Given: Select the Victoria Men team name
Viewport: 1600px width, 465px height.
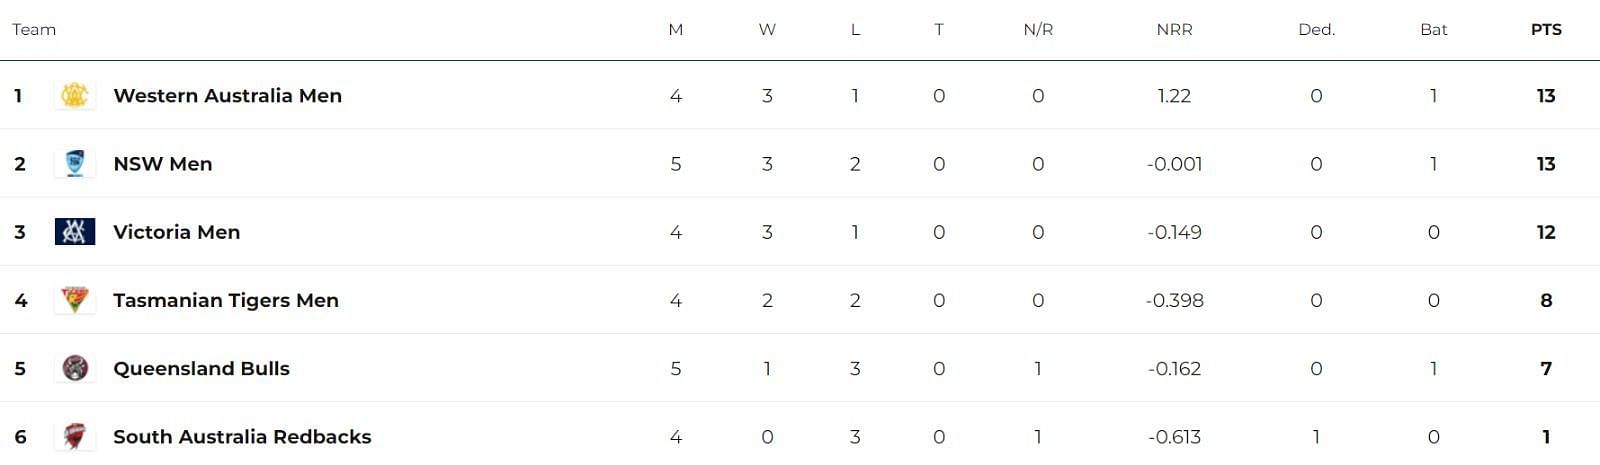Looking at the screenshot, I should [177, 232].
